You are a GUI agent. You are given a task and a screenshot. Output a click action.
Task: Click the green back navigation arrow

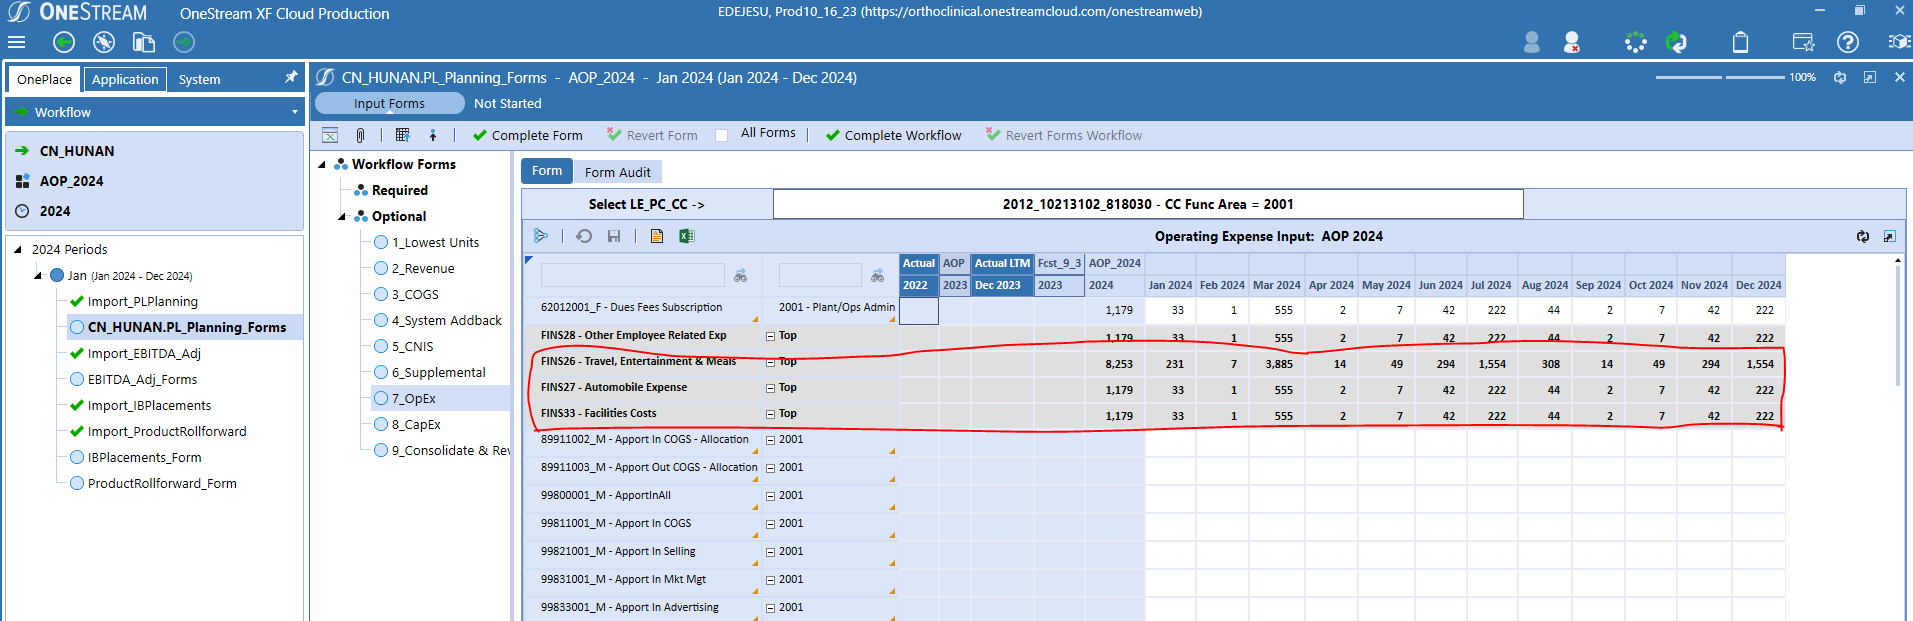point(64,42)
